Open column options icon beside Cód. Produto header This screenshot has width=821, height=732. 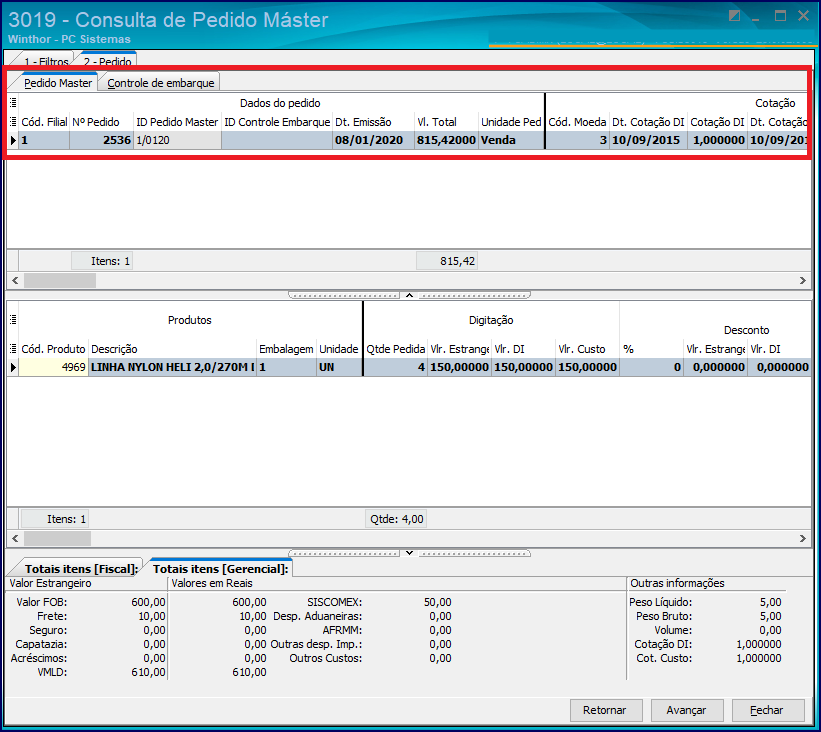point(13,349)
